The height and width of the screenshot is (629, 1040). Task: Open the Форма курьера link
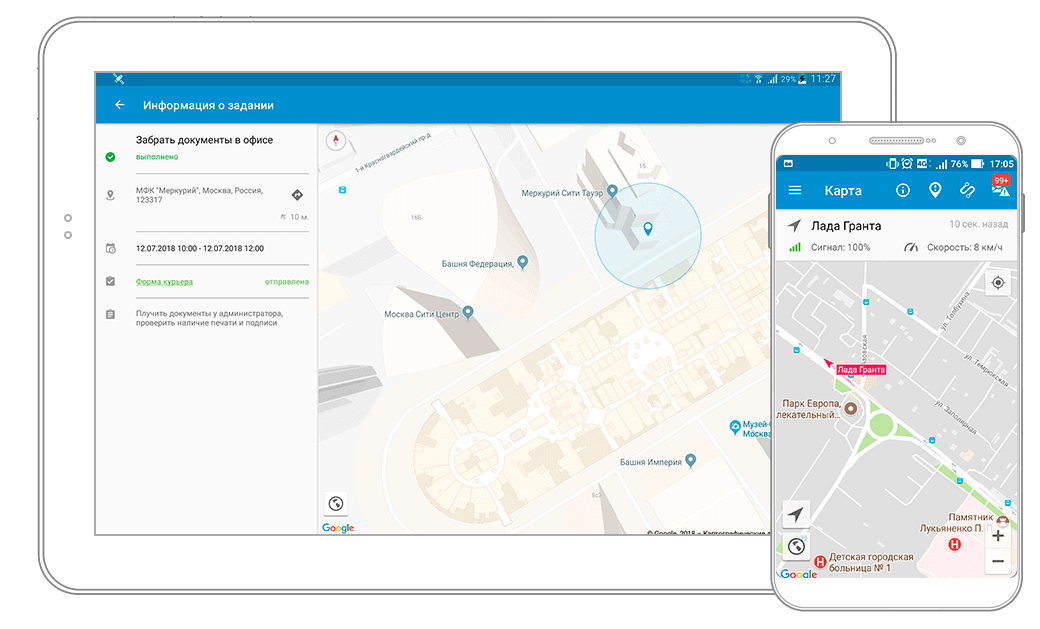coord(164,282)
